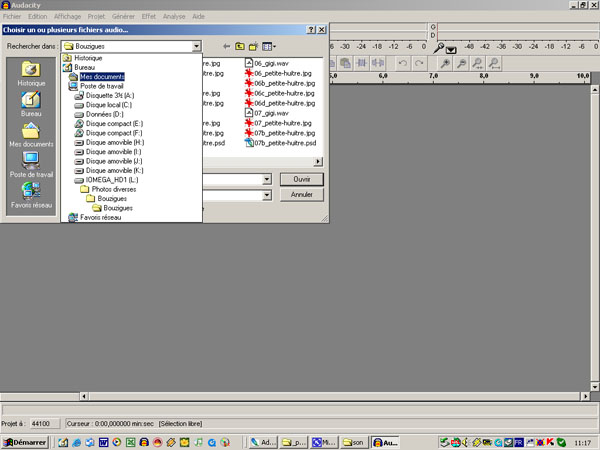
Task: Select Photos diverses folder in list
Action: [114, 189]
